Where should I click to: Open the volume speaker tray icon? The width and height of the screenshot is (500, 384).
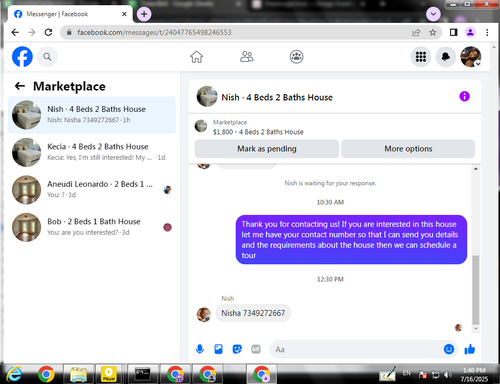(x=449, y=375)
